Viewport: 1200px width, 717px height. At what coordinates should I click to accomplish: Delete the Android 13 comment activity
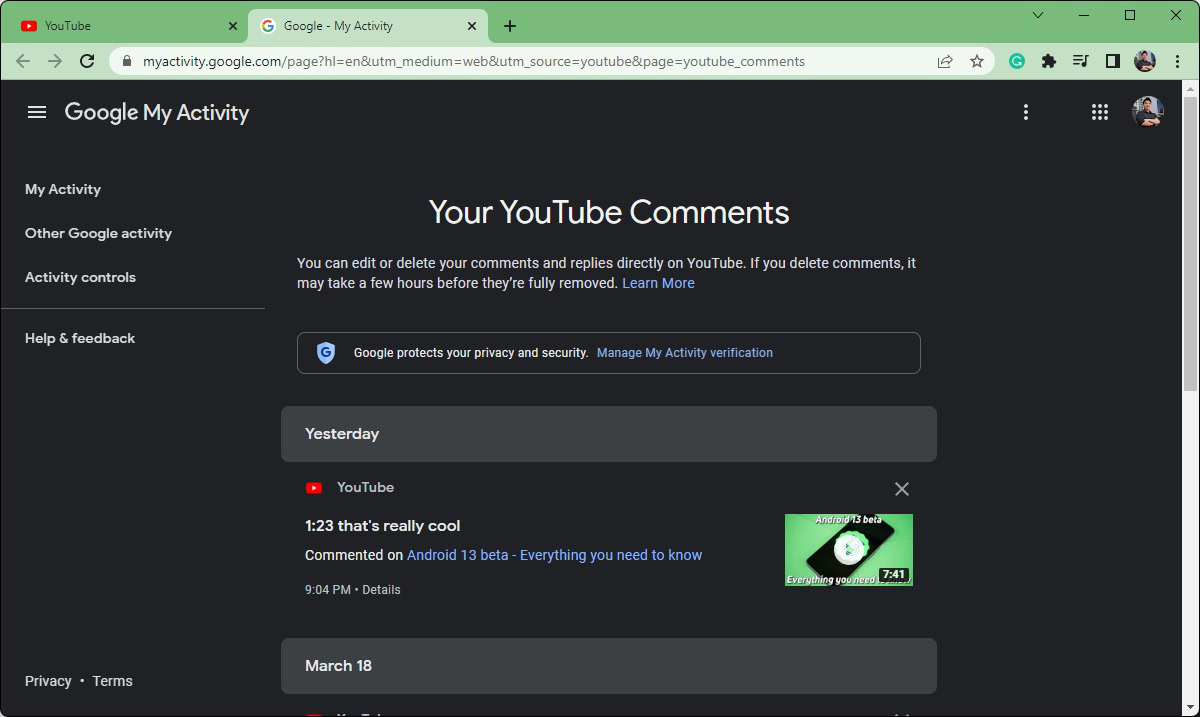click(901, 489)
